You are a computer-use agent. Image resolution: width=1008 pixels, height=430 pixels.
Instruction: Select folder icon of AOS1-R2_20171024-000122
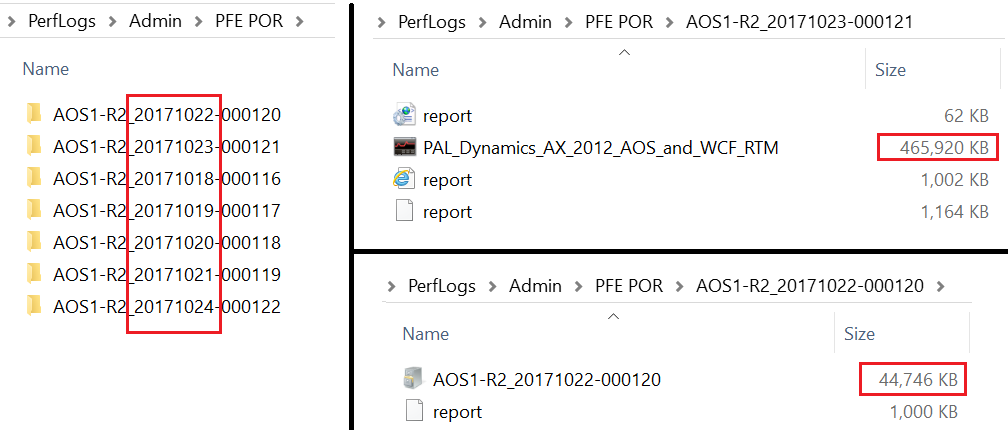[34, 307]
